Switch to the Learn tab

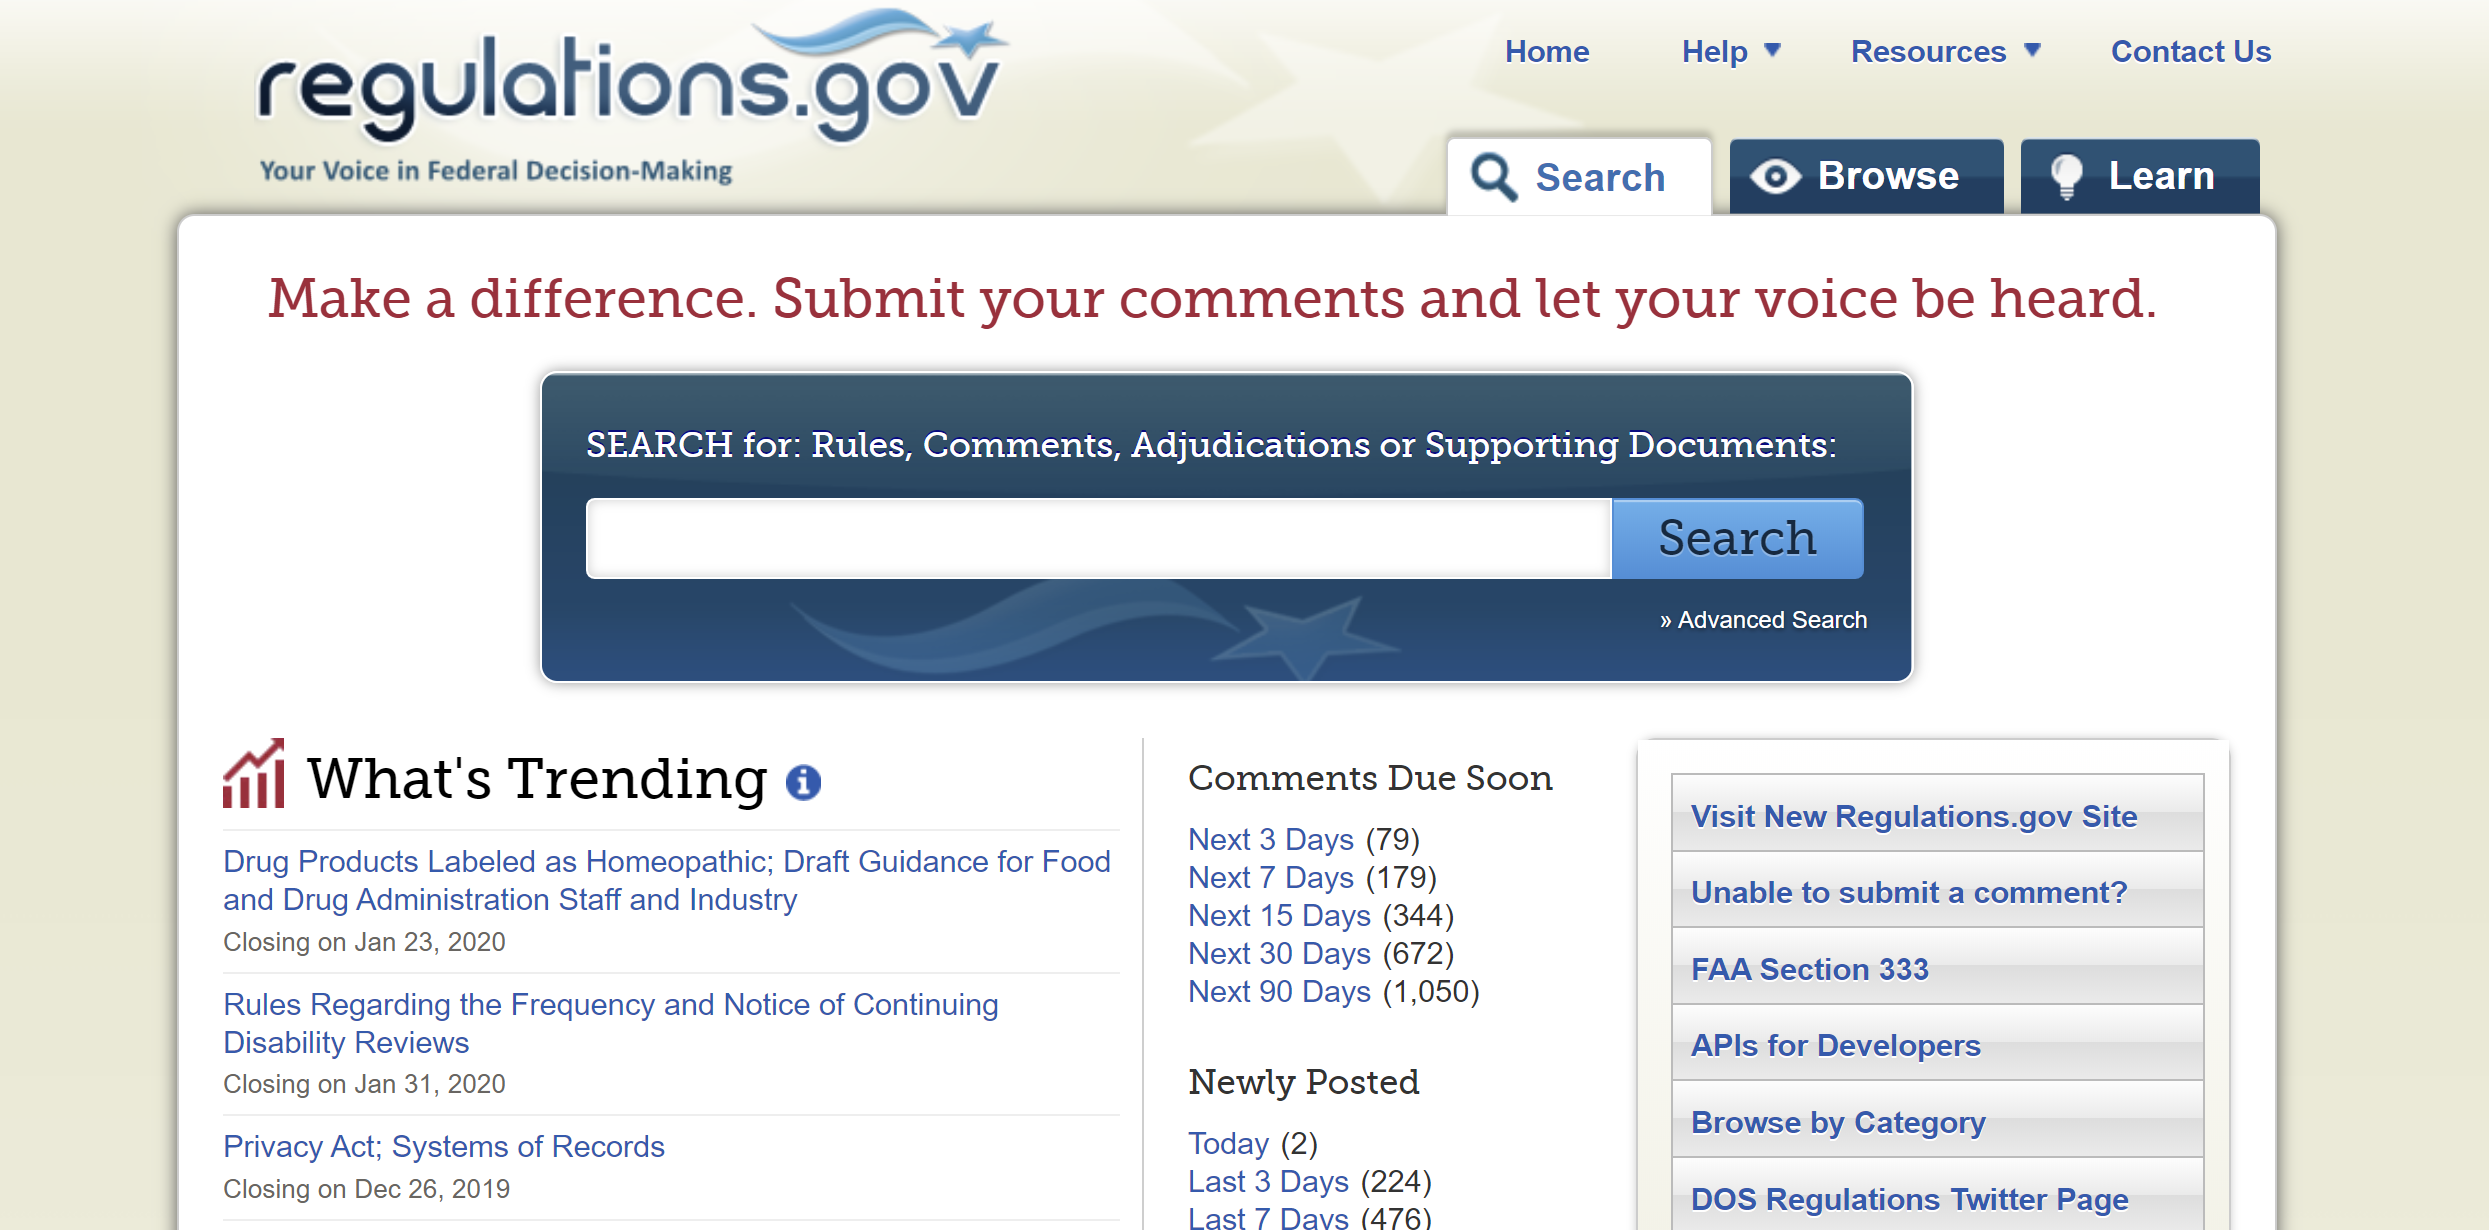pos(2140,177)
